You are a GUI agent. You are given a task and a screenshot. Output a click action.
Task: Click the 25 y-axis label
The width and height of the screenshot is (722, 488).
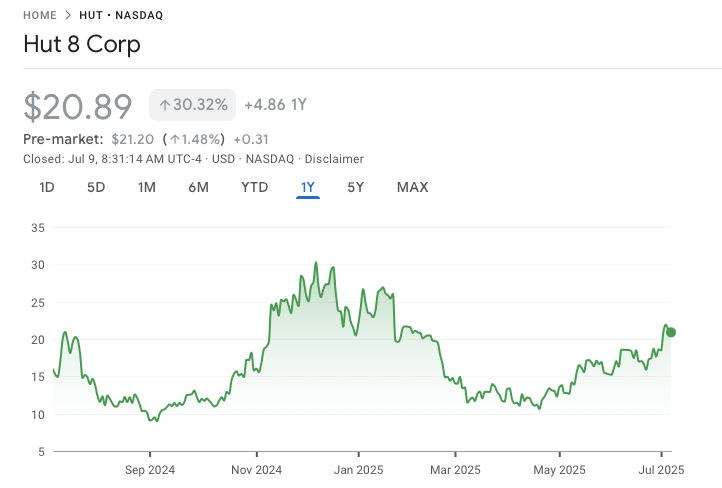(38, 303)
